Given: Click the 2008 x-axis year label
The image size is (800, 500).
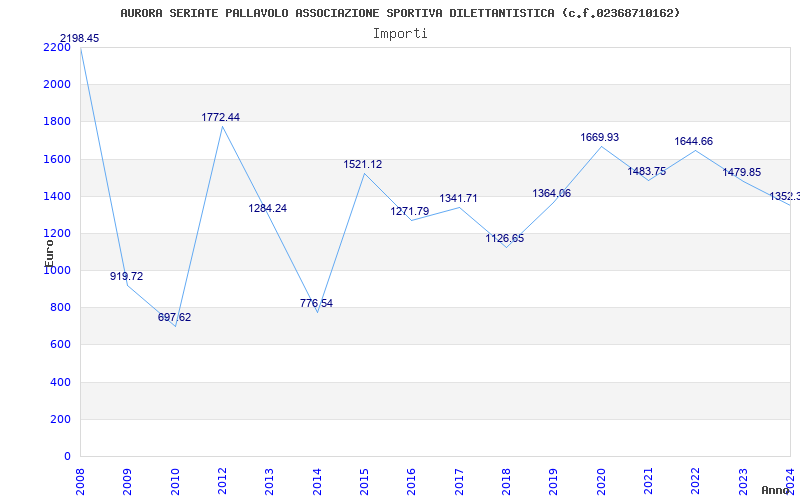Looking at the screenshot, I should (80, 481).
